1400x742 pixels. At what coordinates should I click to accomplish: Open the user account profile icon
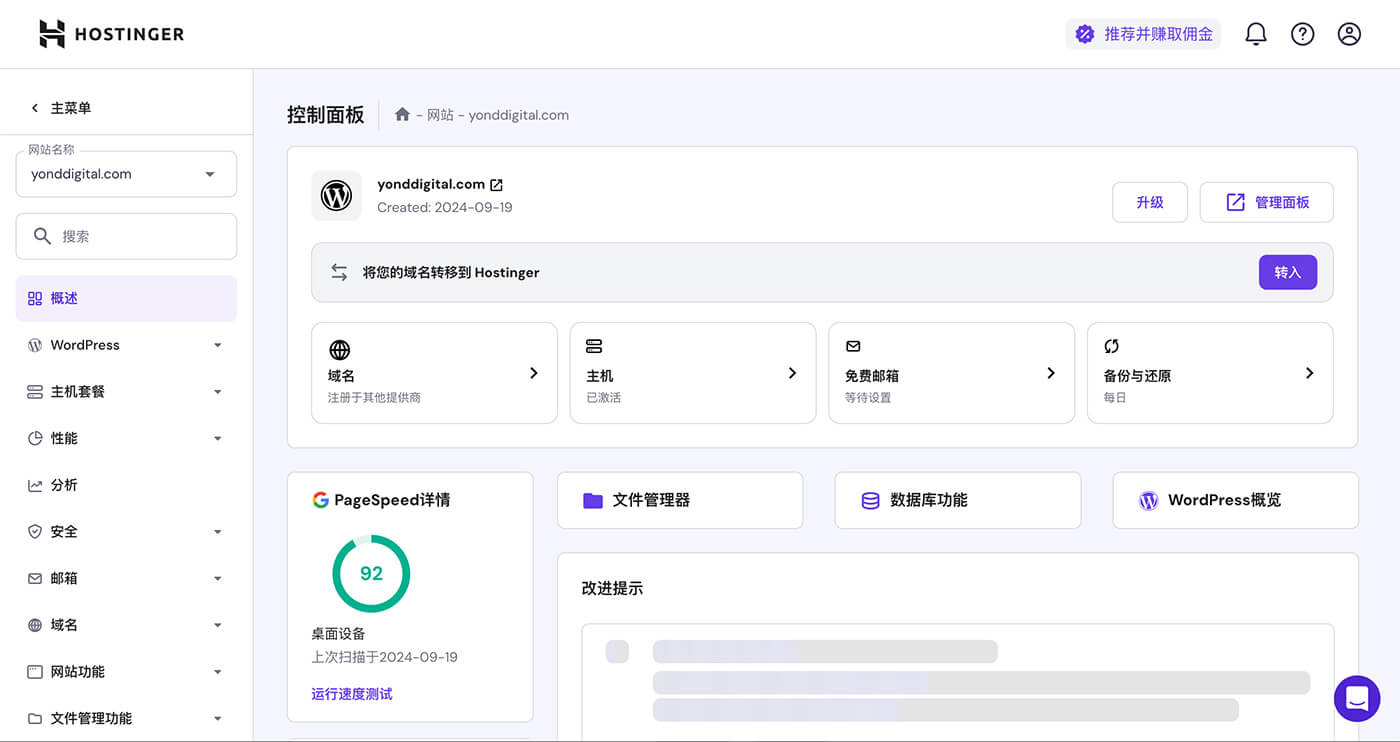pos(1349,34)
